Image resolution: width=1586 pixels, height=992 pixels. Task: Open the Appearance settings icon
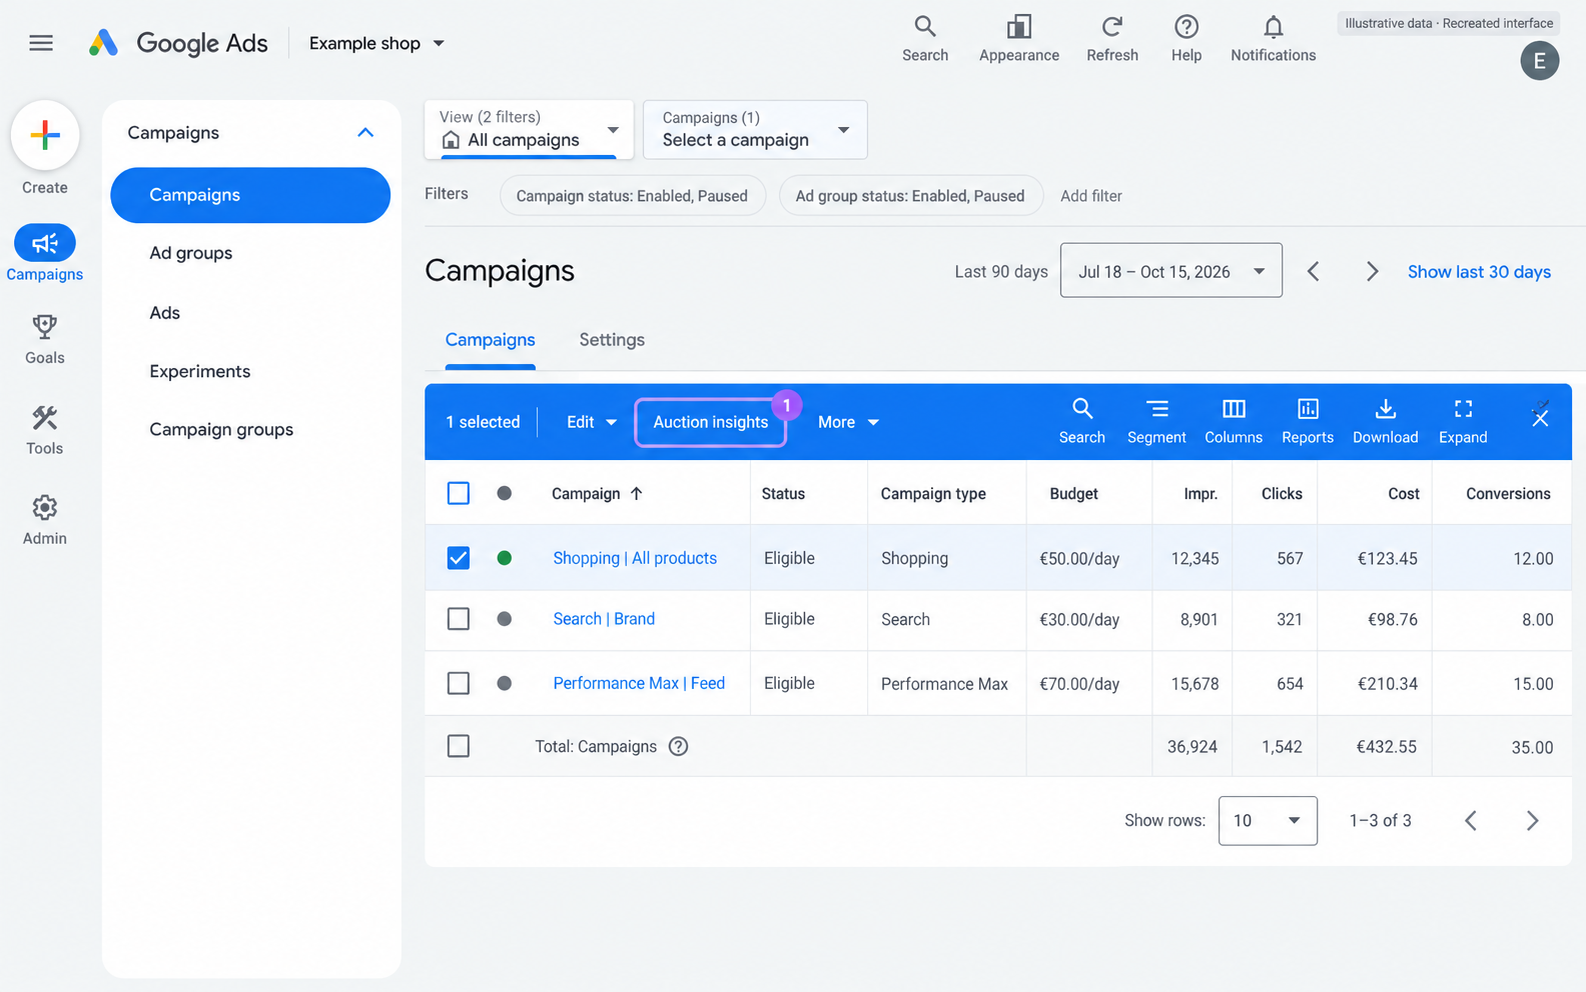click(x=1019, y=39)
